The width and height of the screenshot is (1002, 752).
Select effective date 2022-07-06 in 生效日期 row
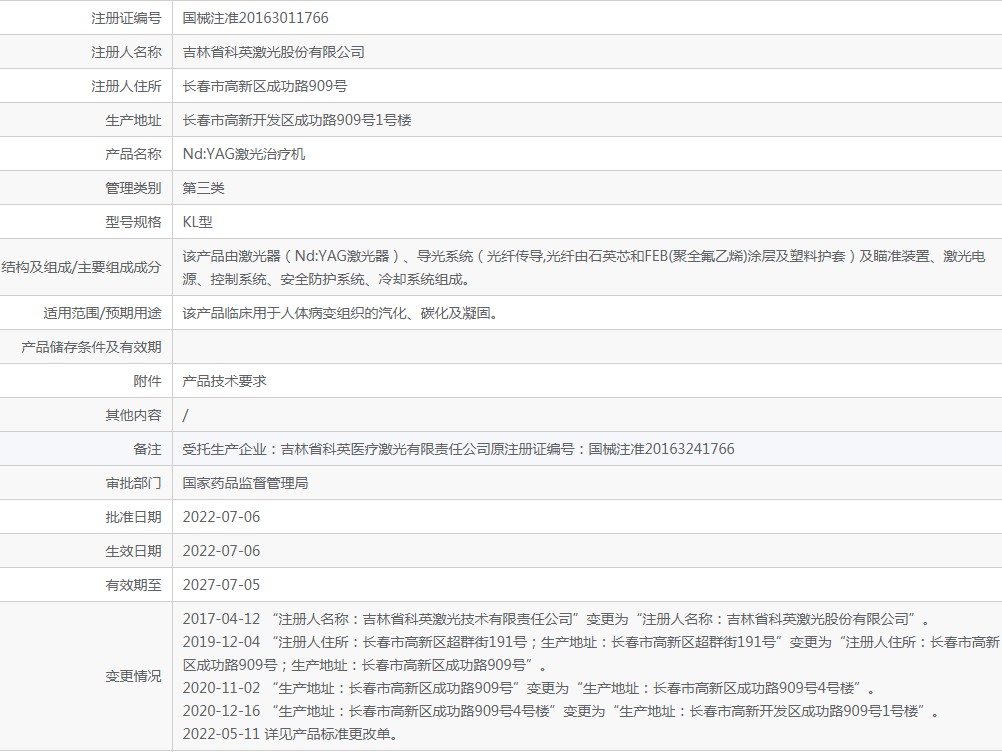(x=222, y=551)
